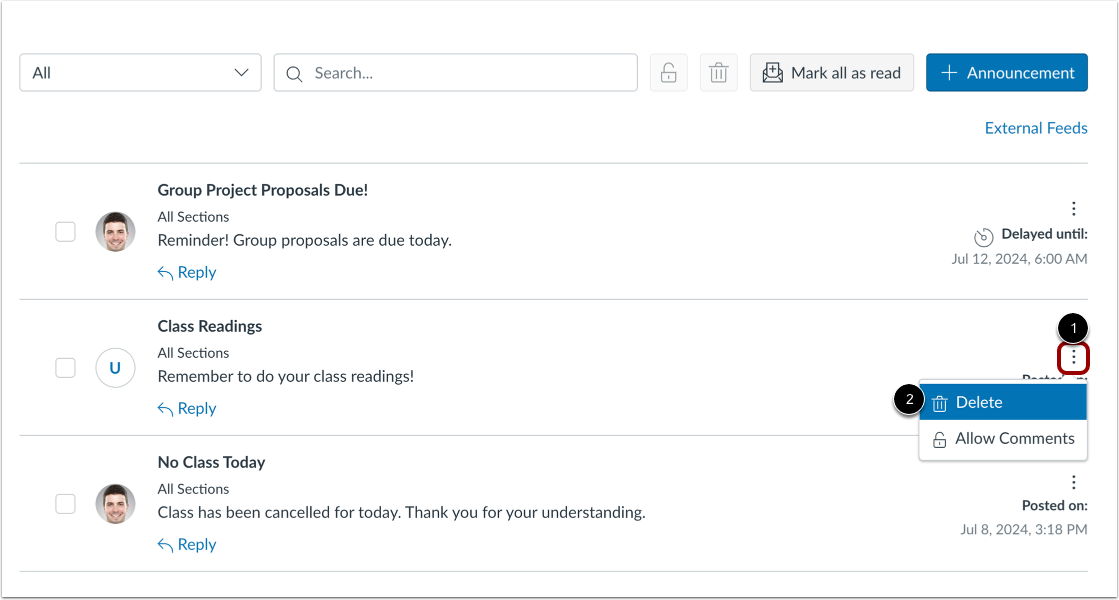This screenshot has width=1119, height=600.
Task: Click the 'U' avatar on Class Readings
Action: pos(115,368)
